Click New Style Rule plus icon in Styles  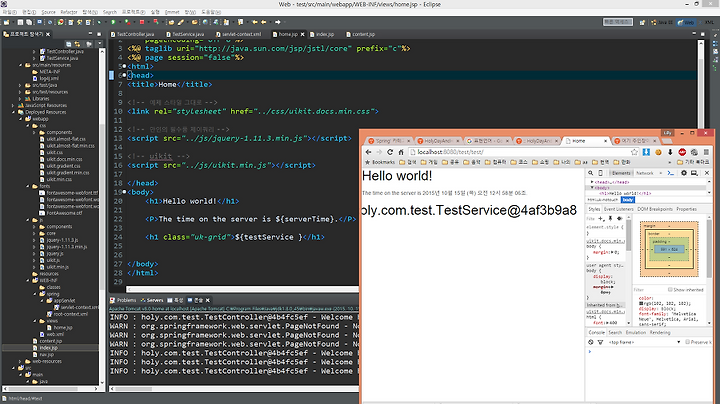click(x=601, y=219)
